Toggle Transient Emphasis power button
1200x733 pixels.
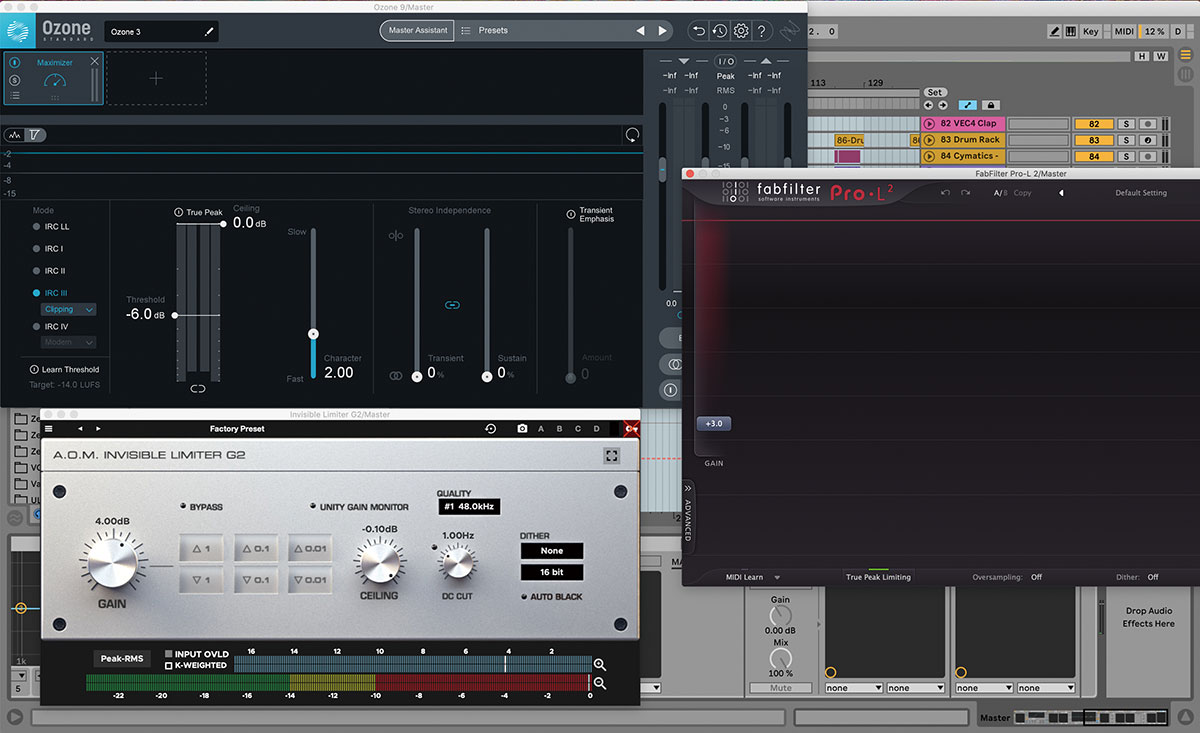[572, 214]
